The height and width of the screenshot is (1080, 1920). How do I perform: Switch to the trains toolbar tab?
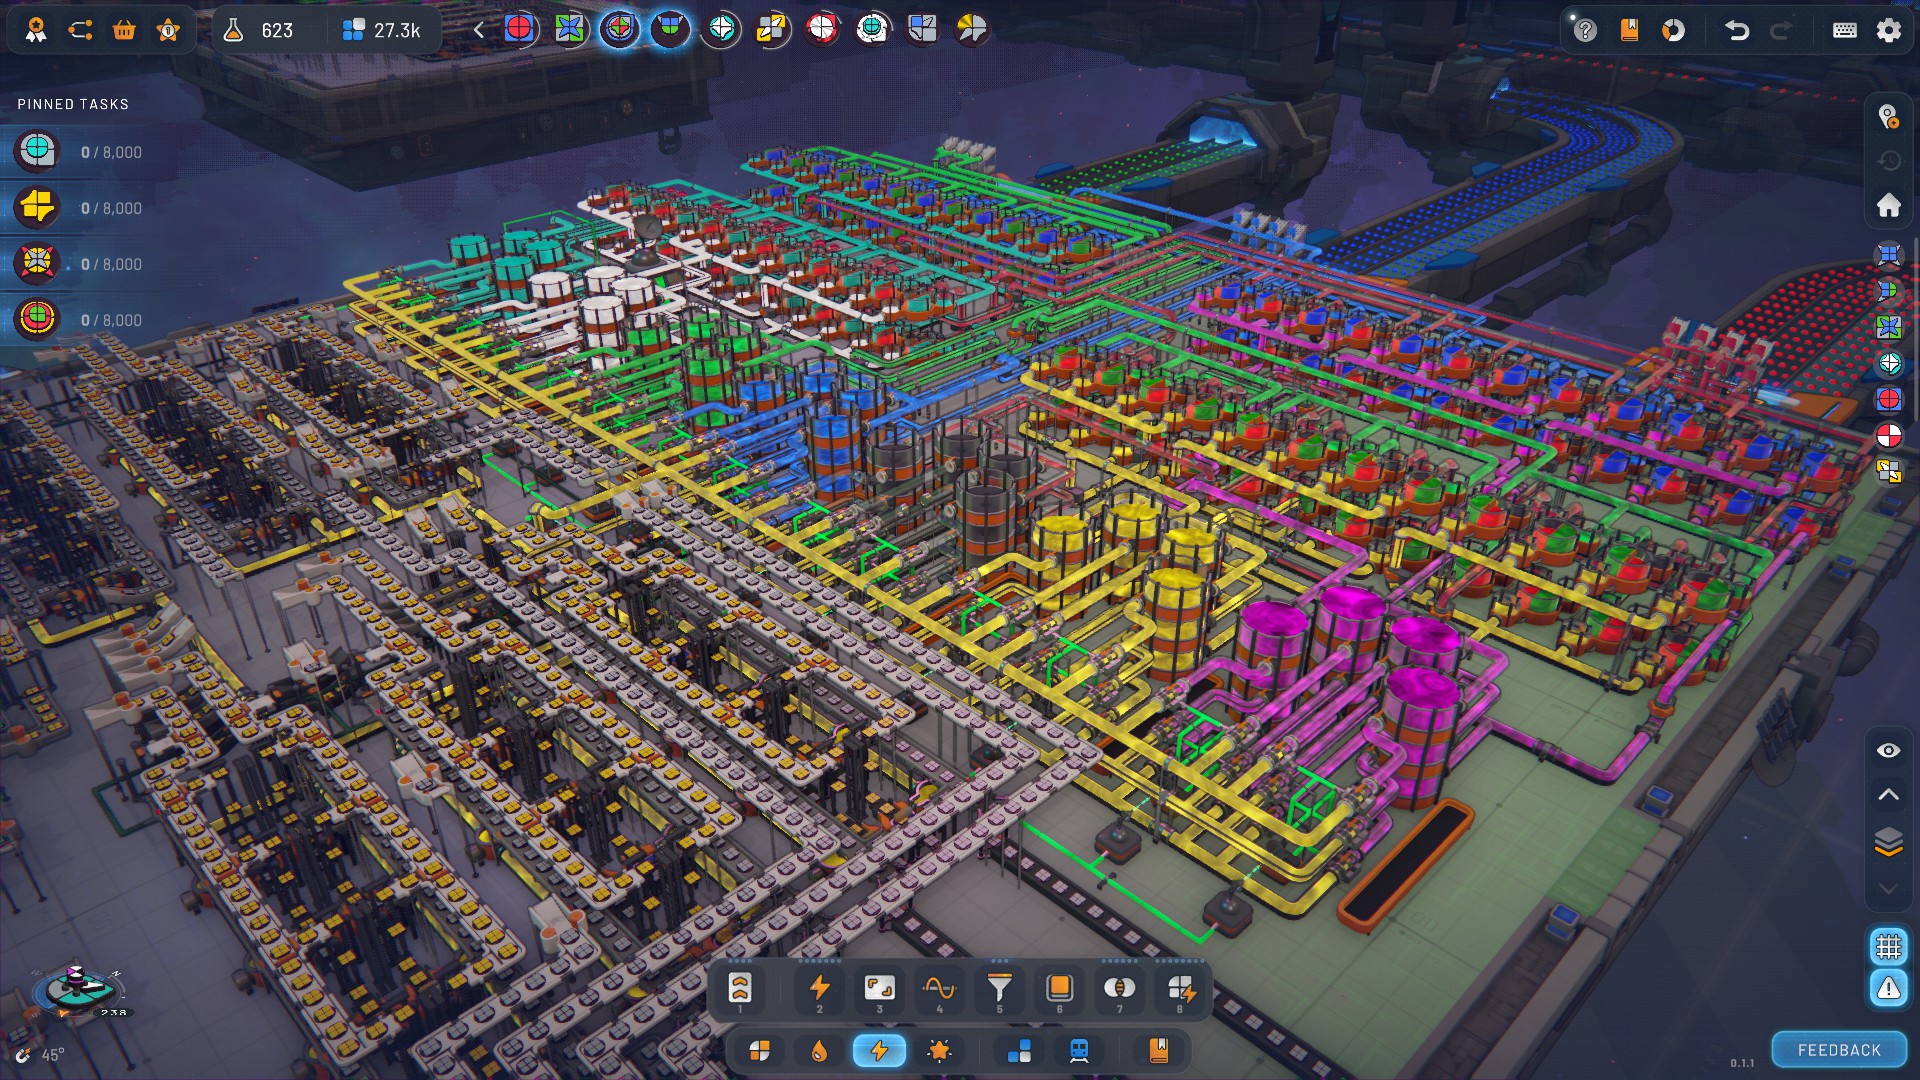tap(1079, 1051)
